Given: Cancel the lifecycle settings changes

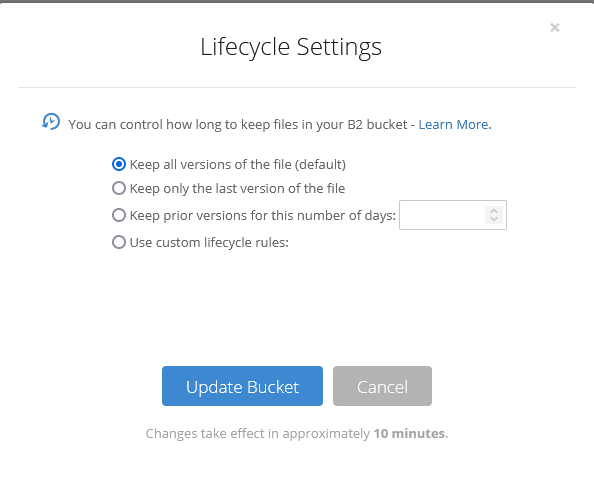Looking at the screenshot, I should pos(382,386).
